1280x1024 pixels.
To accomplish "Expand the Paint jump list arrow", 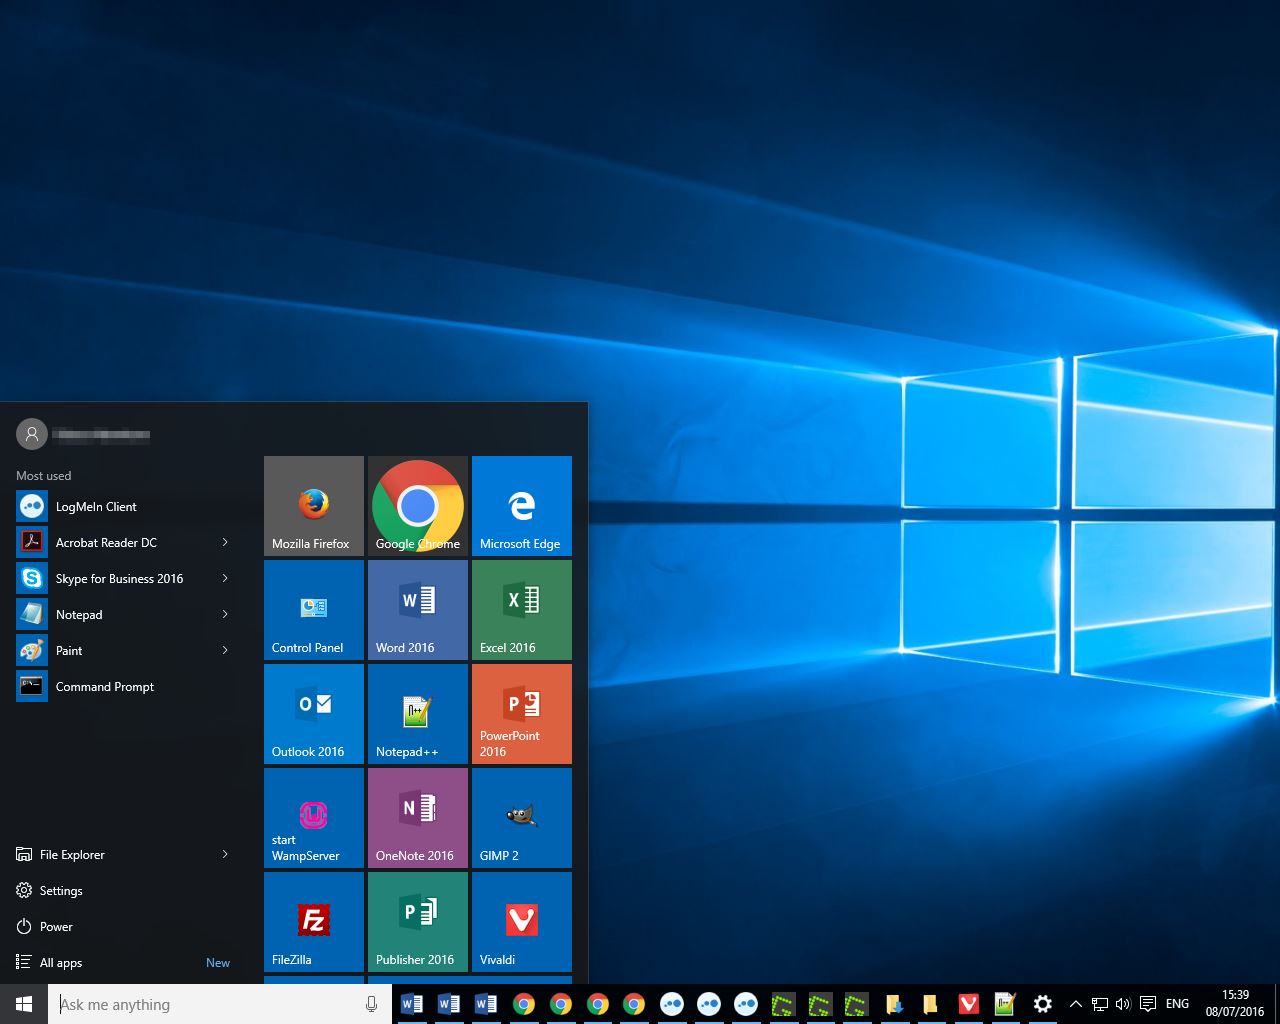I will (225, 650).
